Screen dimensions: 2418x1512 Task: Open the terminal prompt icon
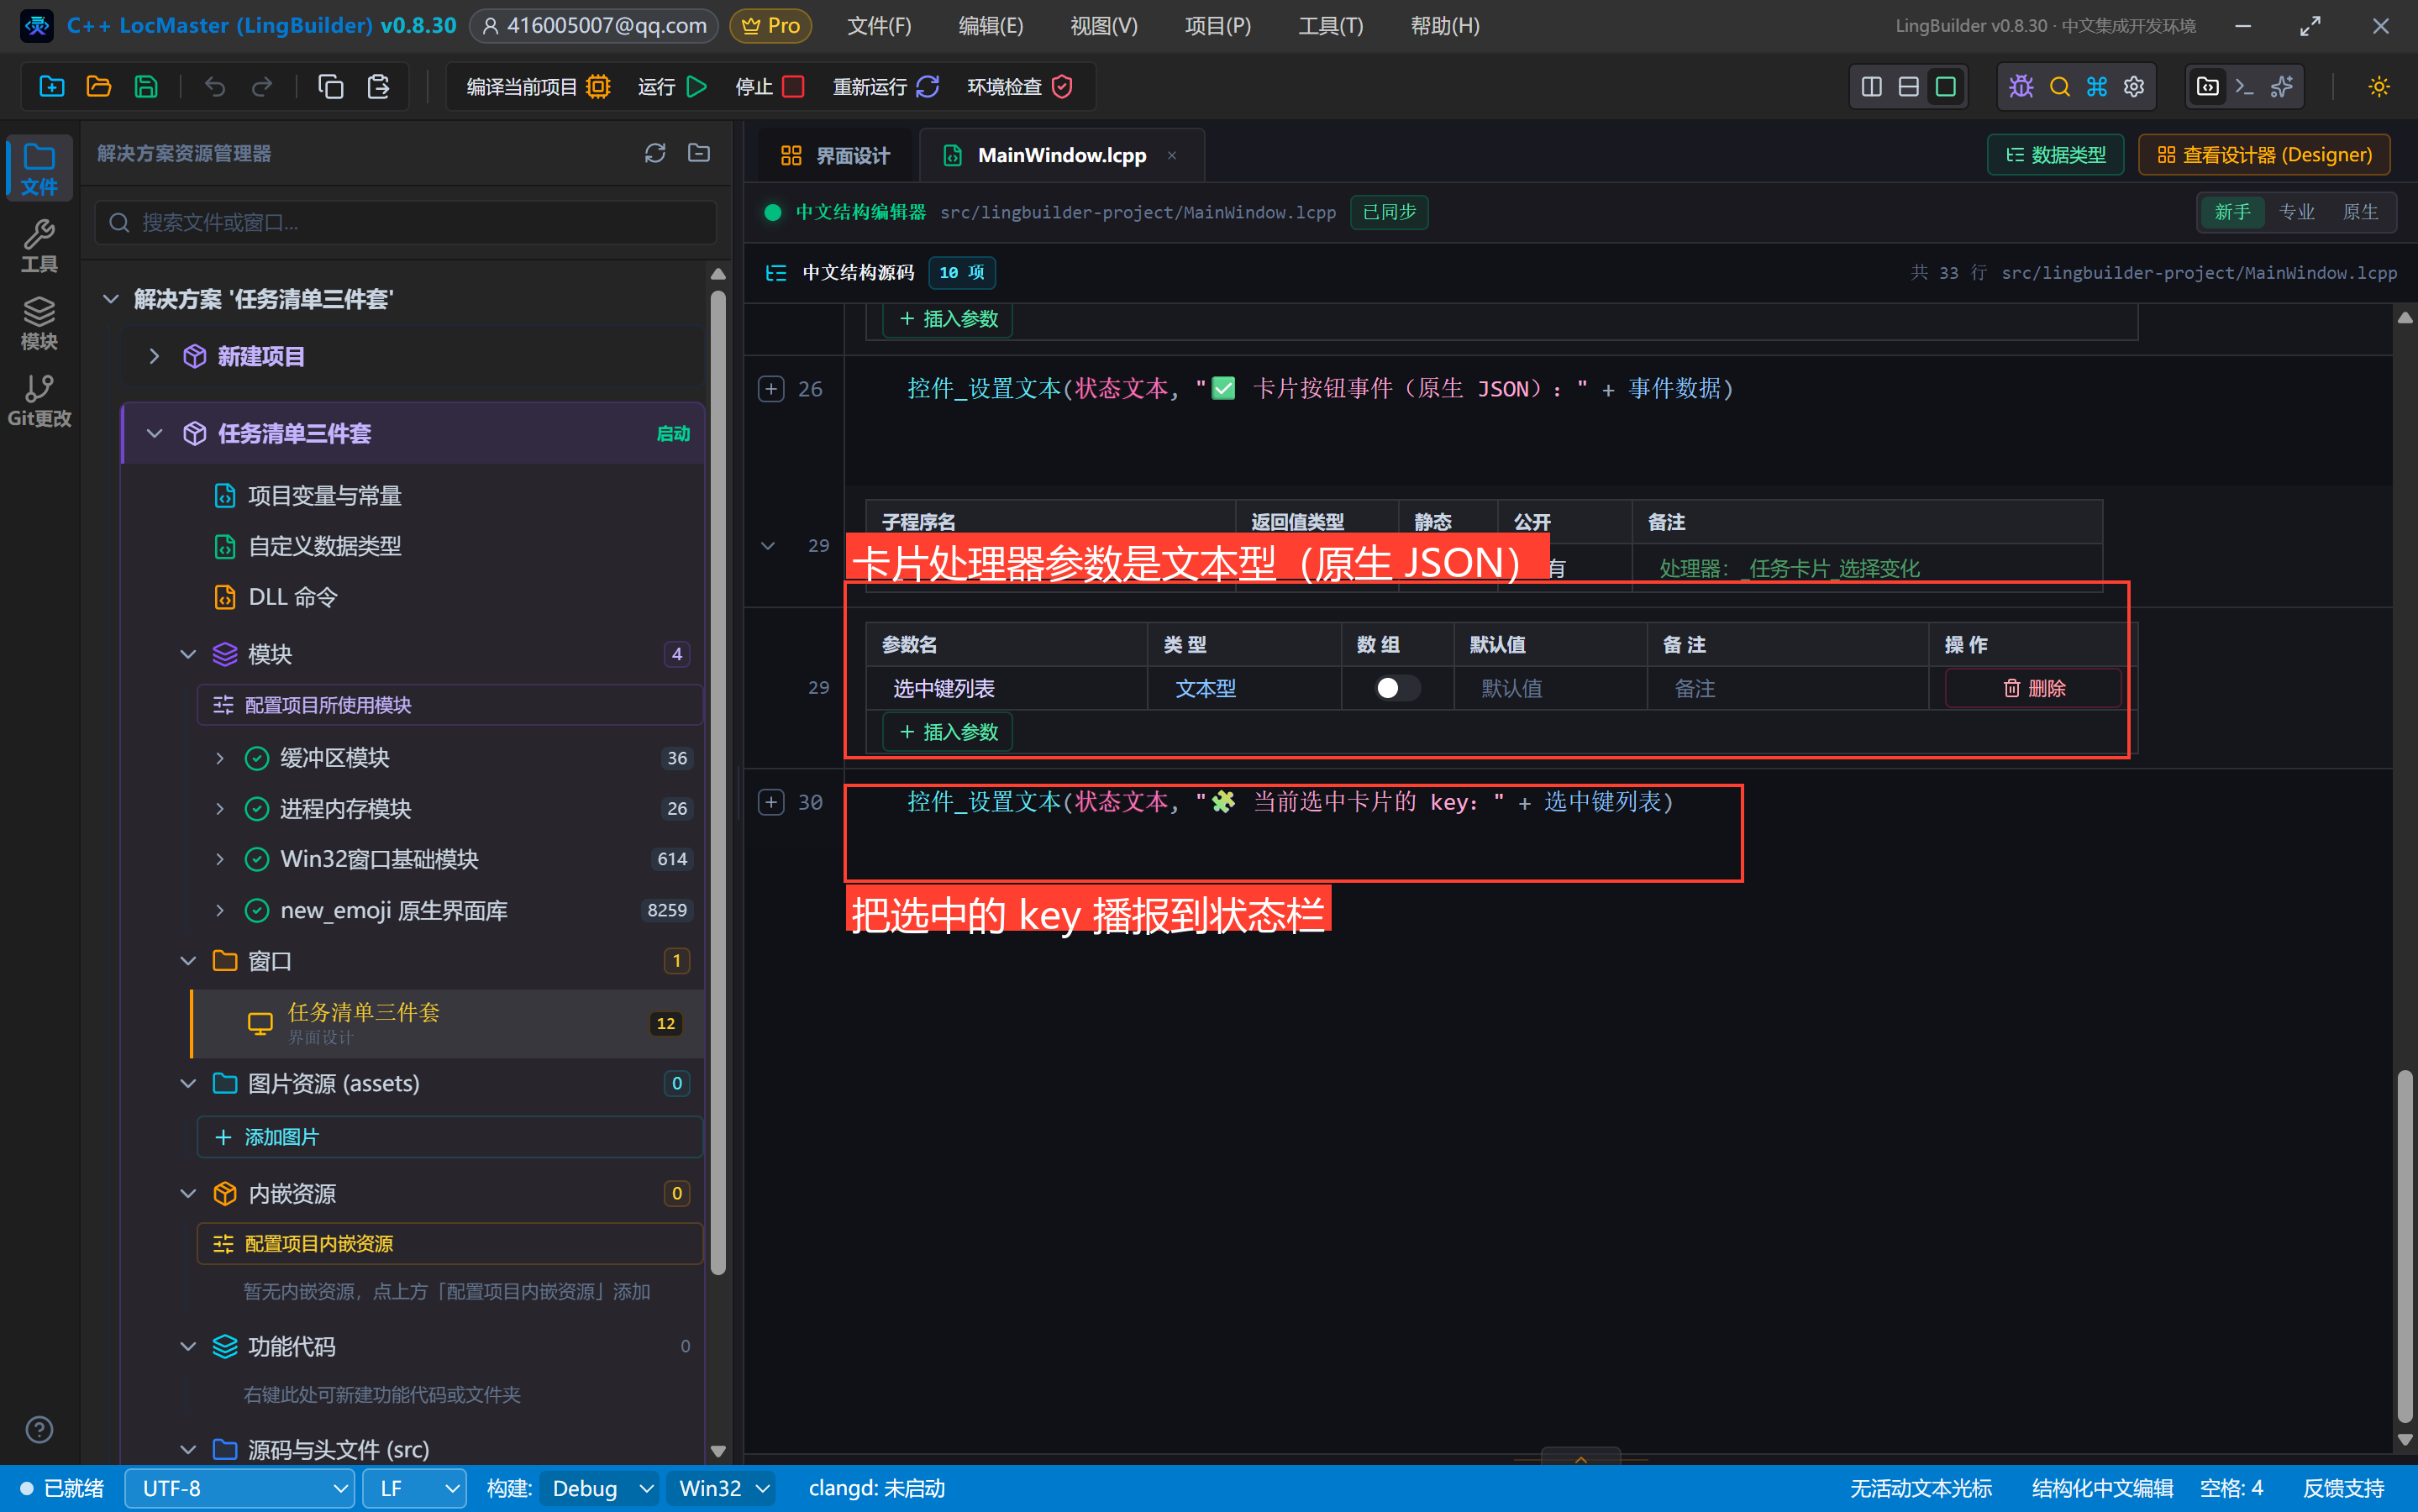2244,87
